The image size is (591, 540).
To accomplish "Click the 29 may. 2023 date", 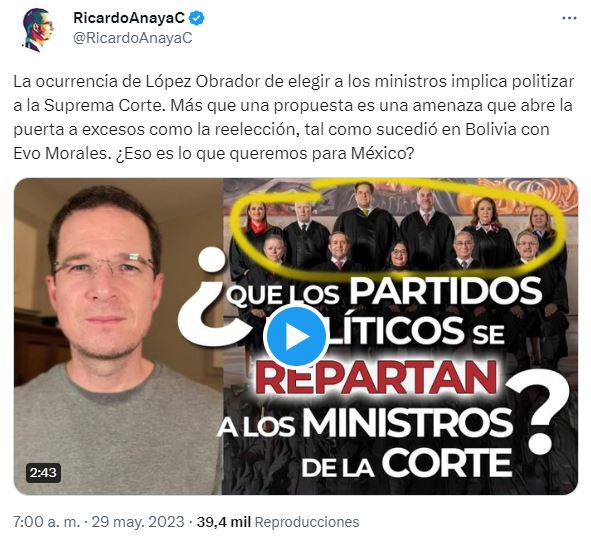I will pos(138,522).
